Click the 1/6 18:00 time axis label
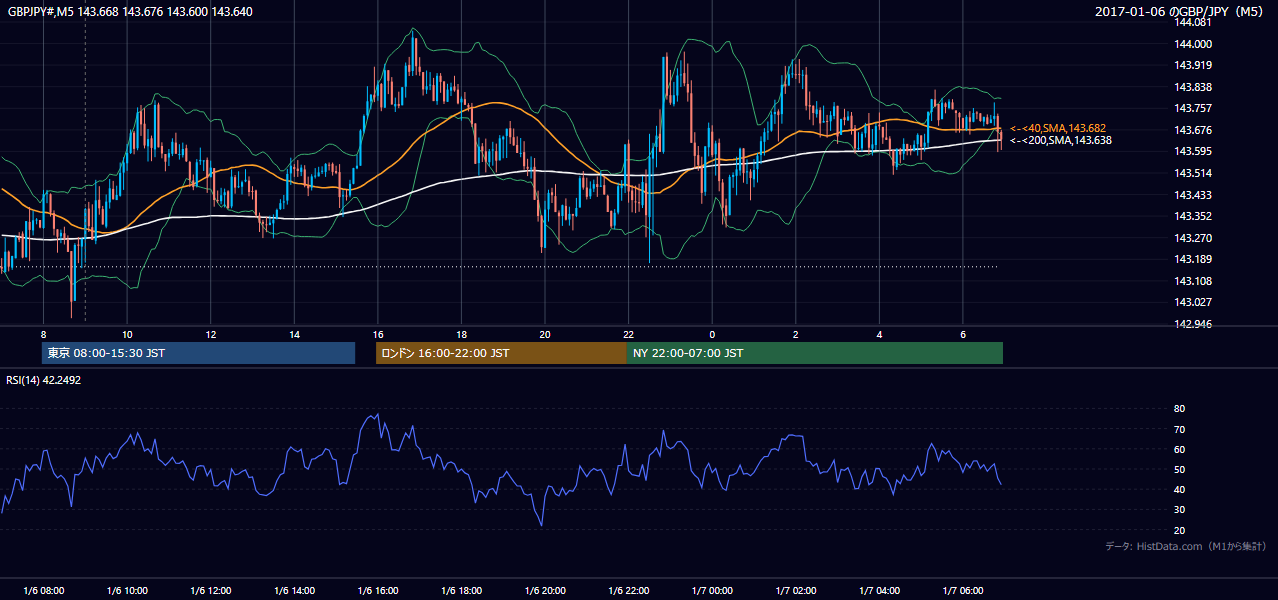The image size is (1278, 600). [461, 591]
